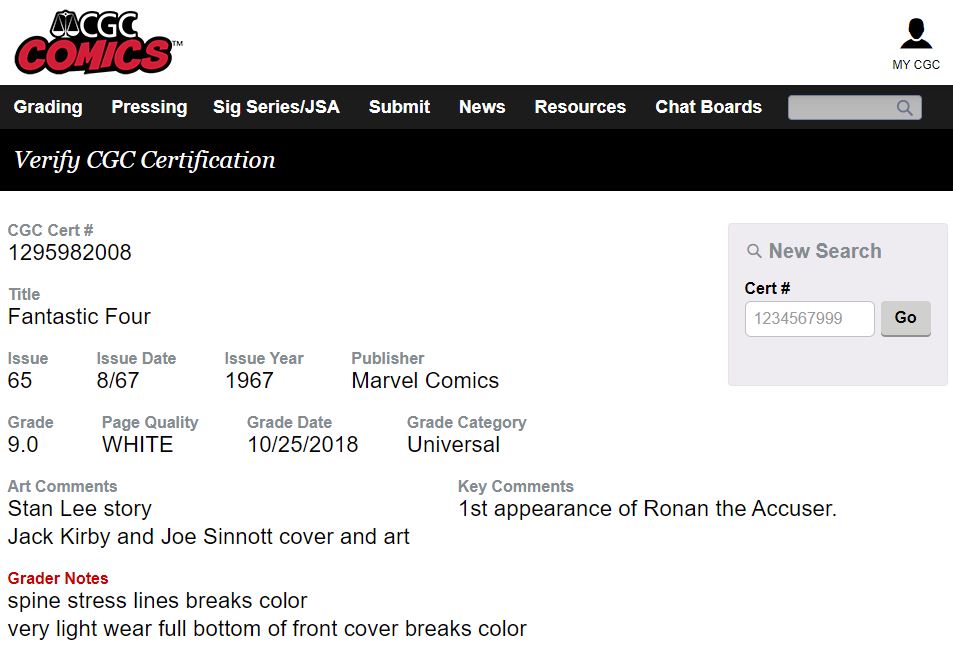Open the Sig Series/JSA menu
The image size is (953, 652).
(x=276, y=107)
